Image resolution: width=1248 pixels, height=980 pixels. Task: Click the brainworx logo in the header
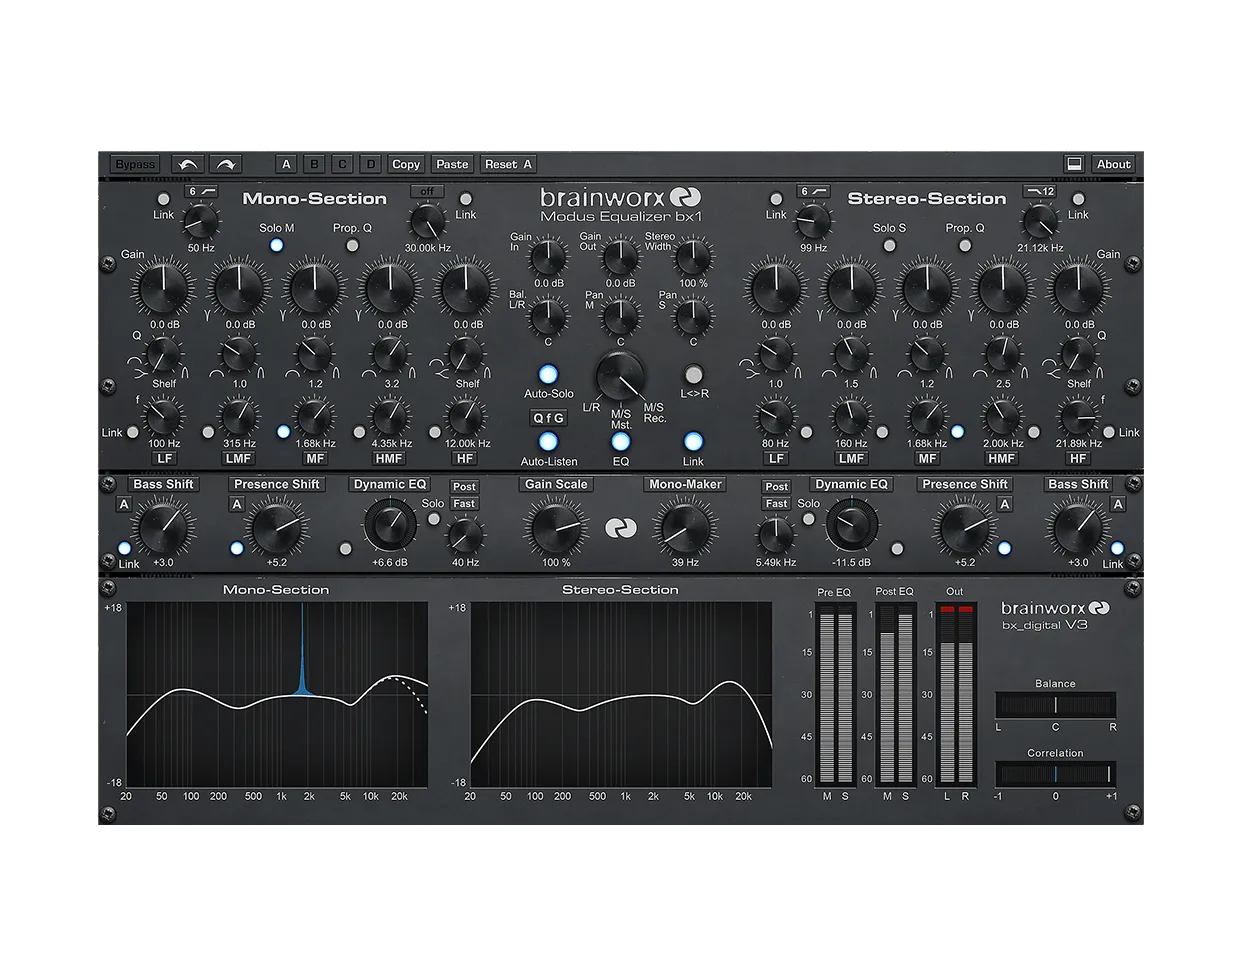coord(620,198)
